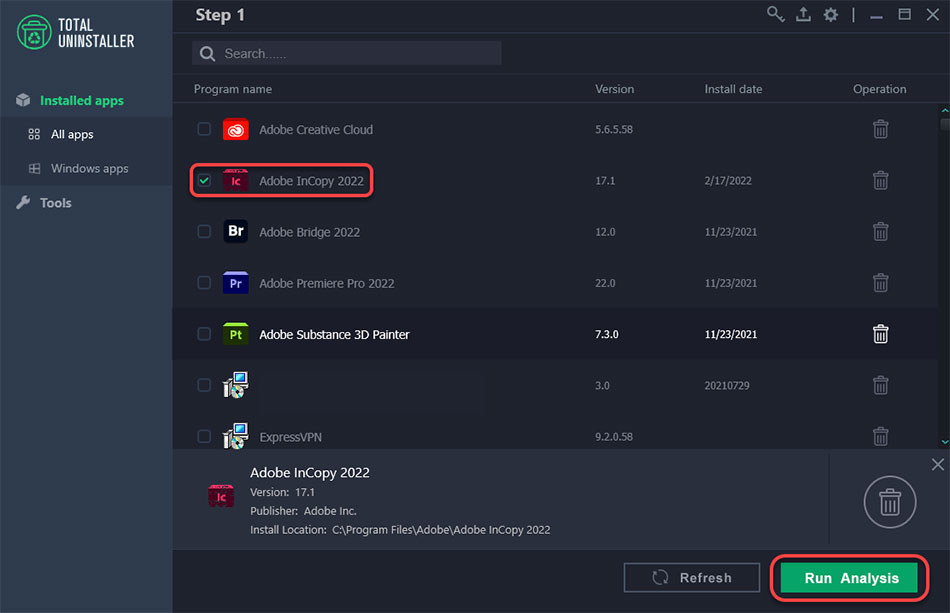Open settings via the gear icon
The width and height of the screenshot is (950, 613).
click(831, 15)
